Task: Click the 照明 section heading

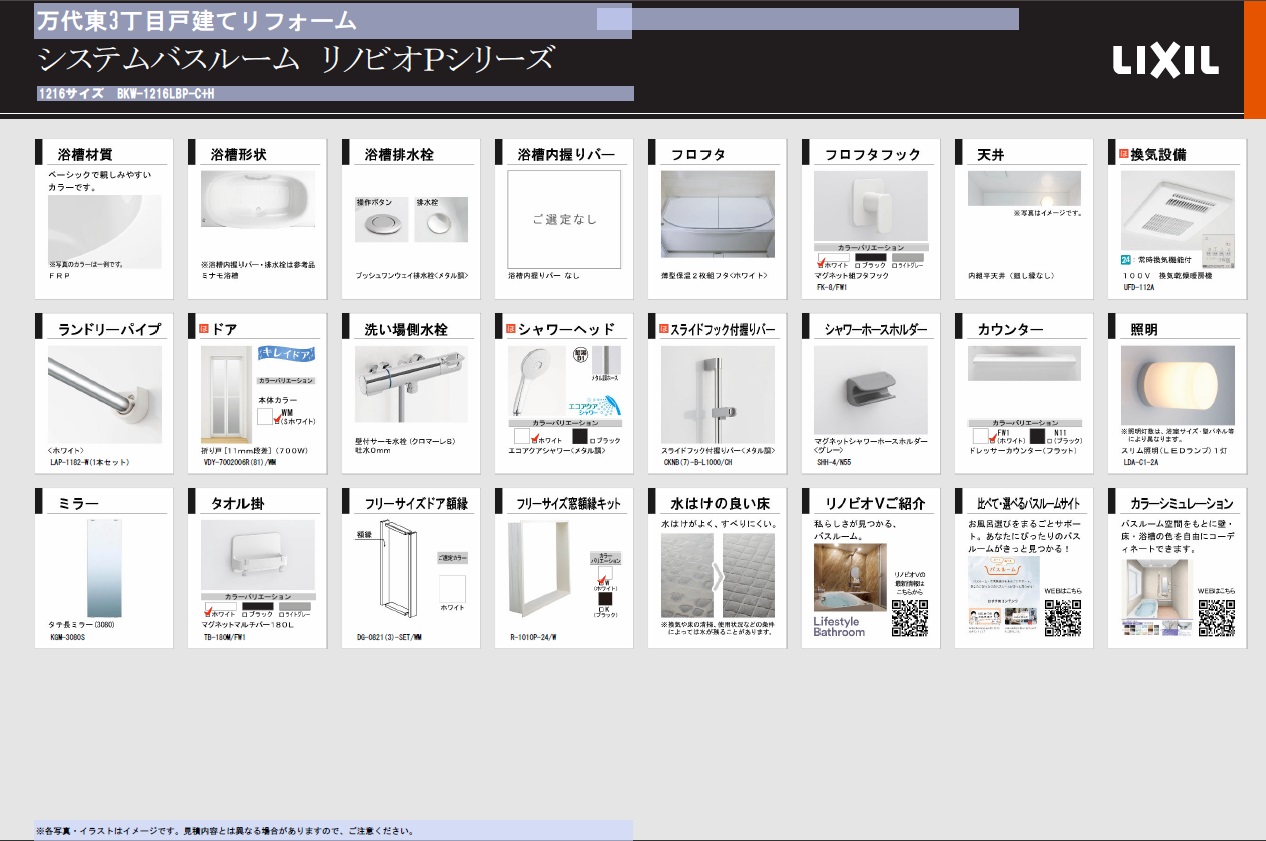Action: (x=1144, y=329)
